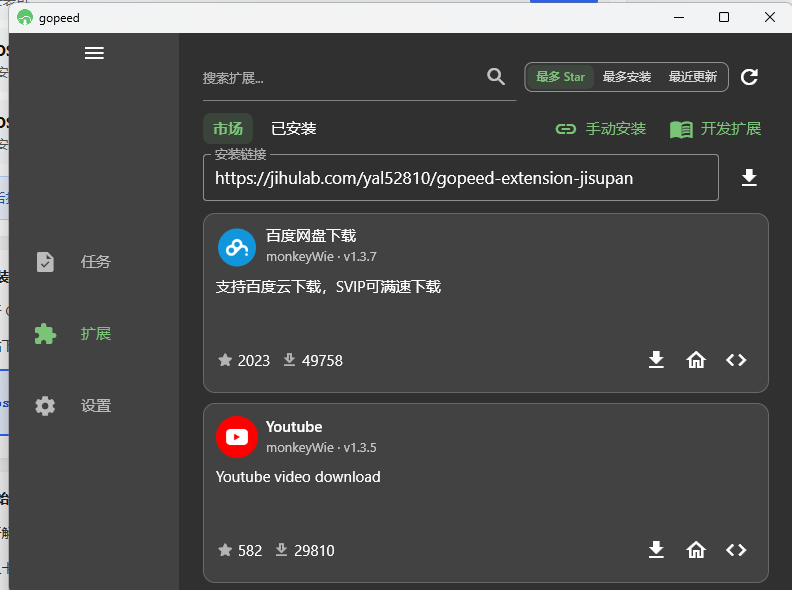Image resolution: width=792 pixels, height=590 pixels.
Task: Click the 安装链接 URL input field
Action: click(x=461, y=178)
